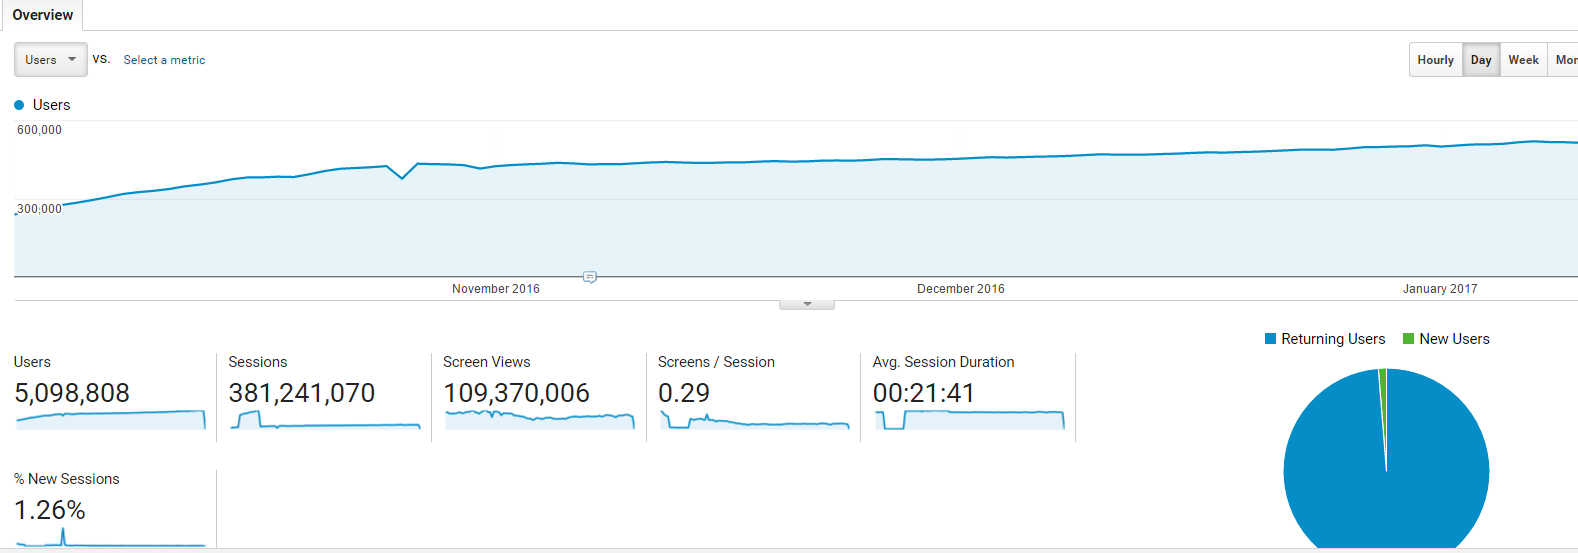Switch chart to Month view
The width and height of the screenshot is (1578, 553).
(1564, 60)
